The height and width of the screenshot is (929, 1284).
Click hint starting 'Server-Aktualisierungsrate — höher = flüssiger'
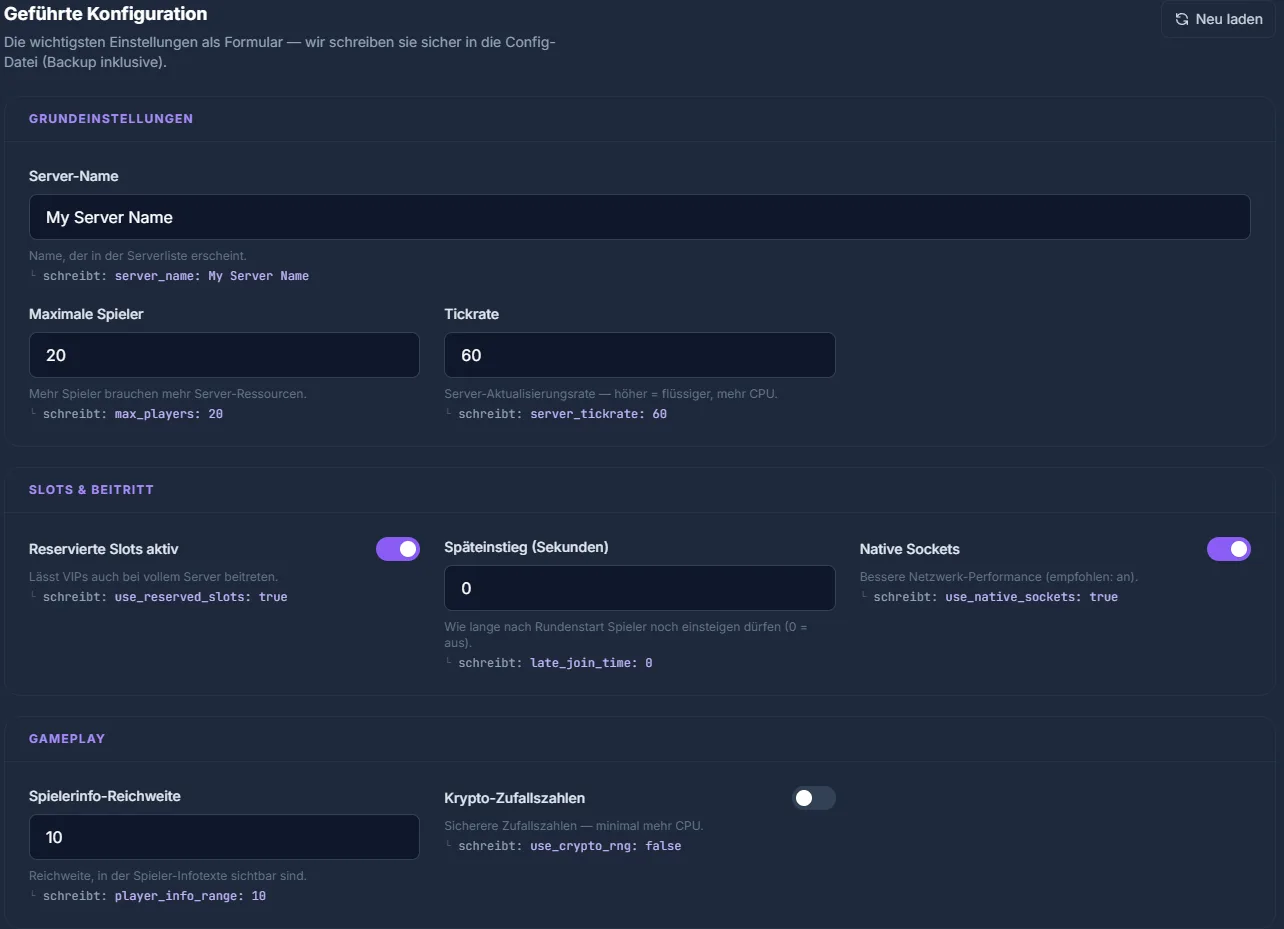[x=611, y=394]
